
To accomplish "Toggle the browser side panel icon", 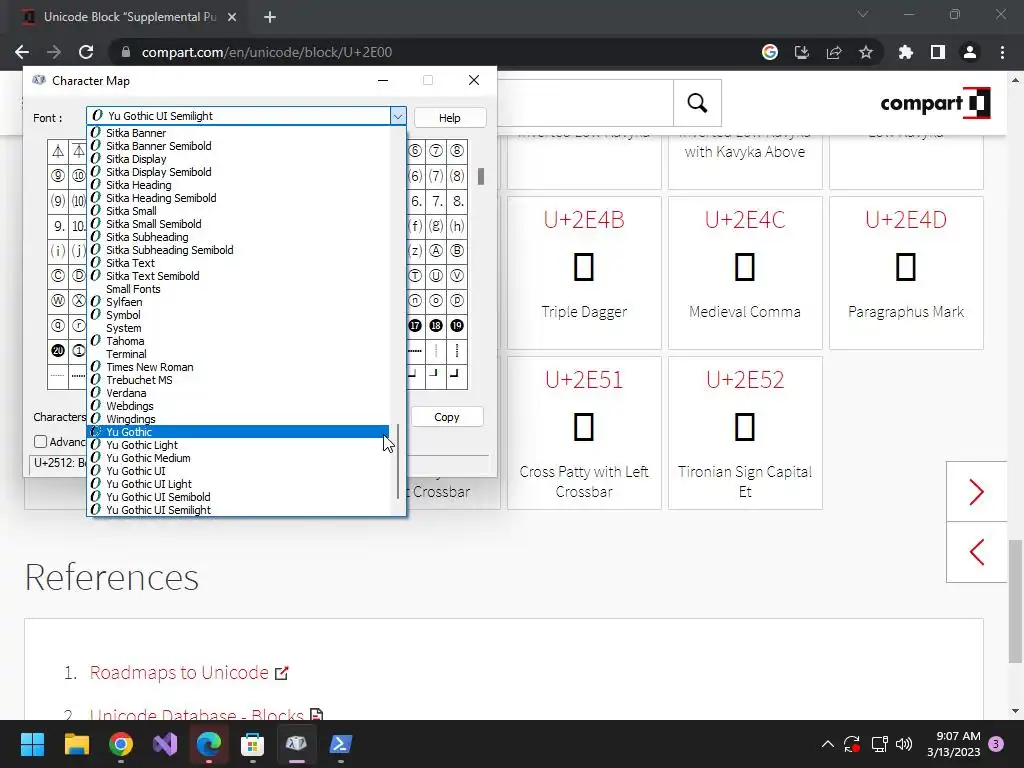I will [x=938, y=52].
